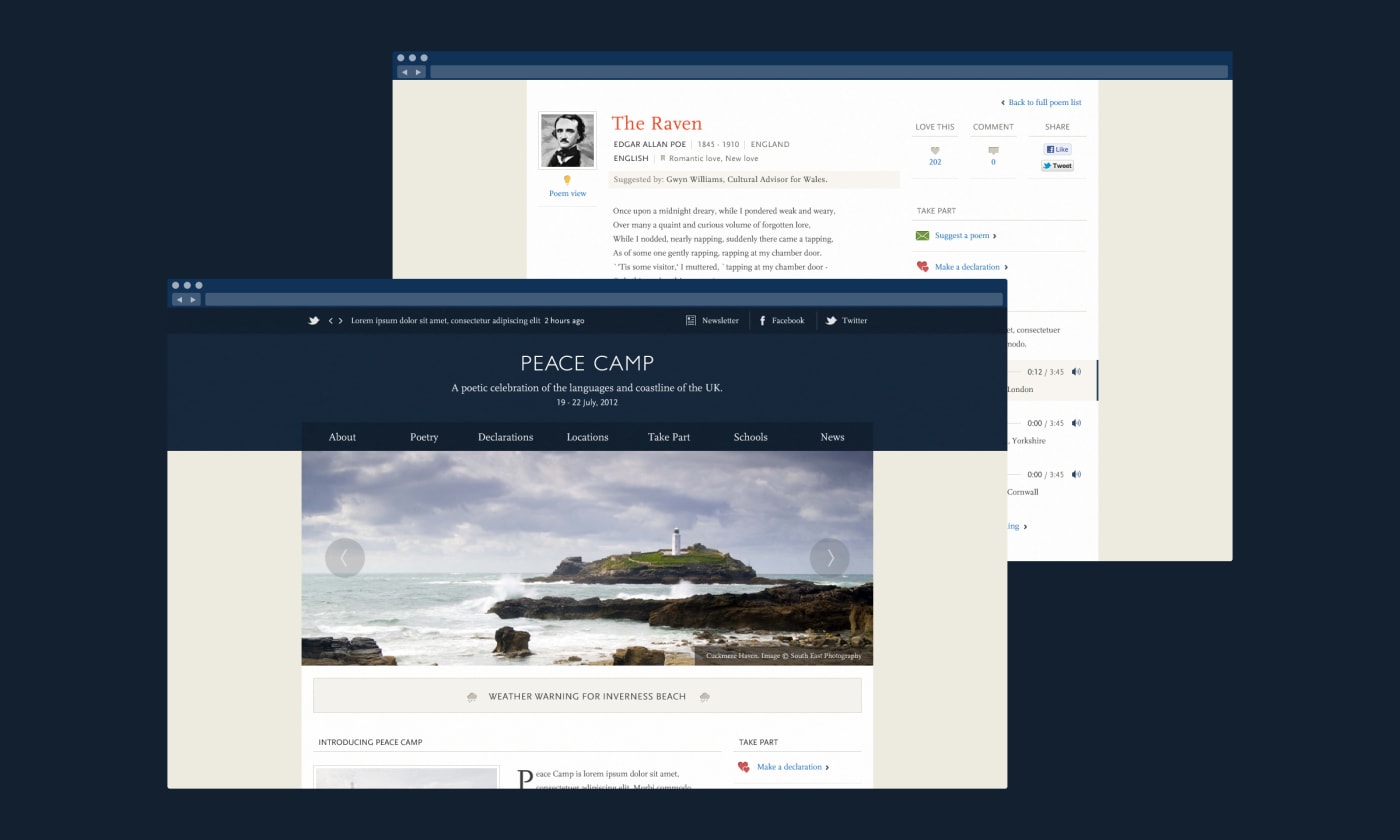Click the speech bubble icon under Comment
This screenshot has width=1400, height=840.
tap(993, 150)
